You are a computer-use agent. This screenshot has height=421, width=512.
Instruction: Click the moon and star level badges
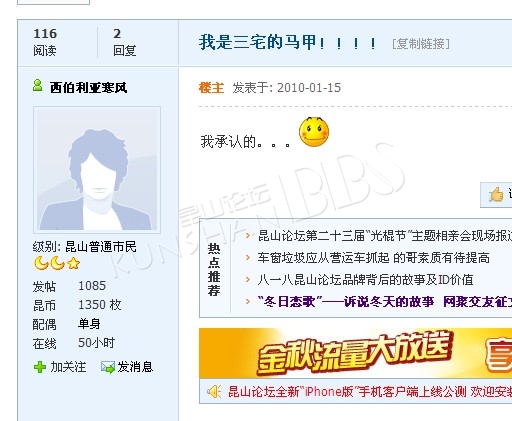[57, 263]
